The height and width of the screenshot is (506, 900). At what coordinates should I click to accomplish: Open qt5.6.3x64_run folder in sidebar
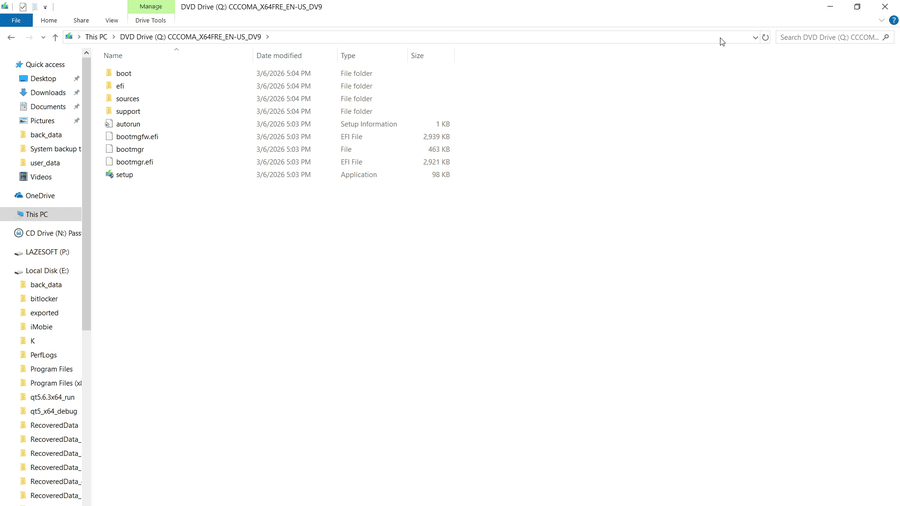[x=52, y=397]
